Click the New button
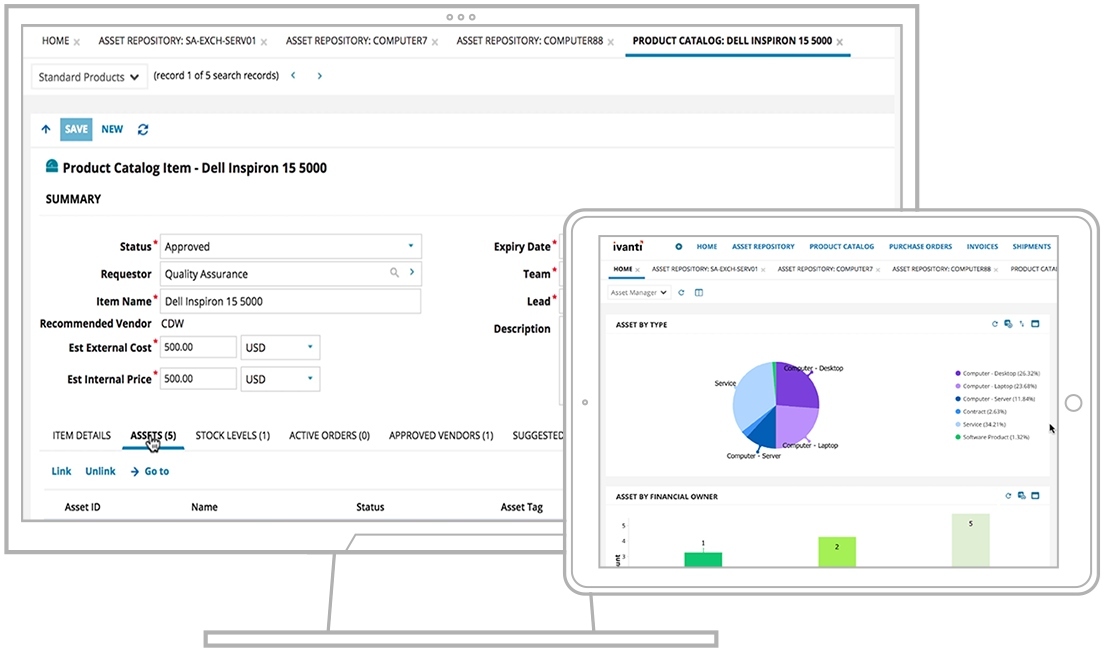This screenshot has height=652, width=1104. point(112,130)
